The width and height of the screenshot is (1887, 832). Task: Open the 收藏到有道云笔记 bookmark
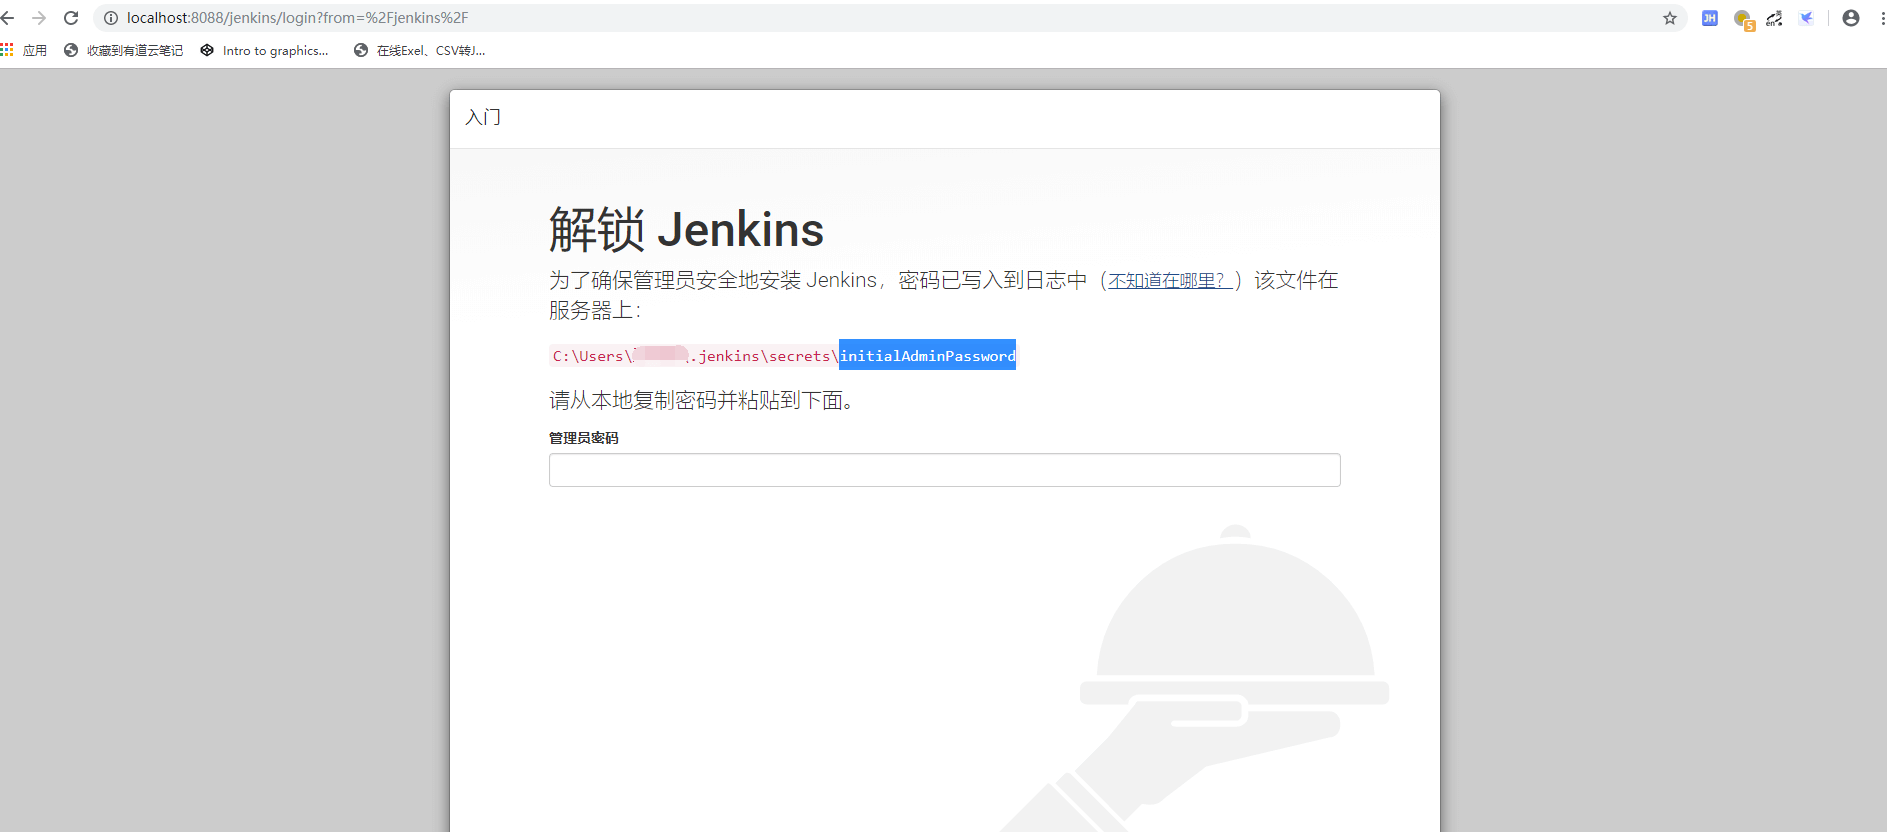[x=123, y=50]
